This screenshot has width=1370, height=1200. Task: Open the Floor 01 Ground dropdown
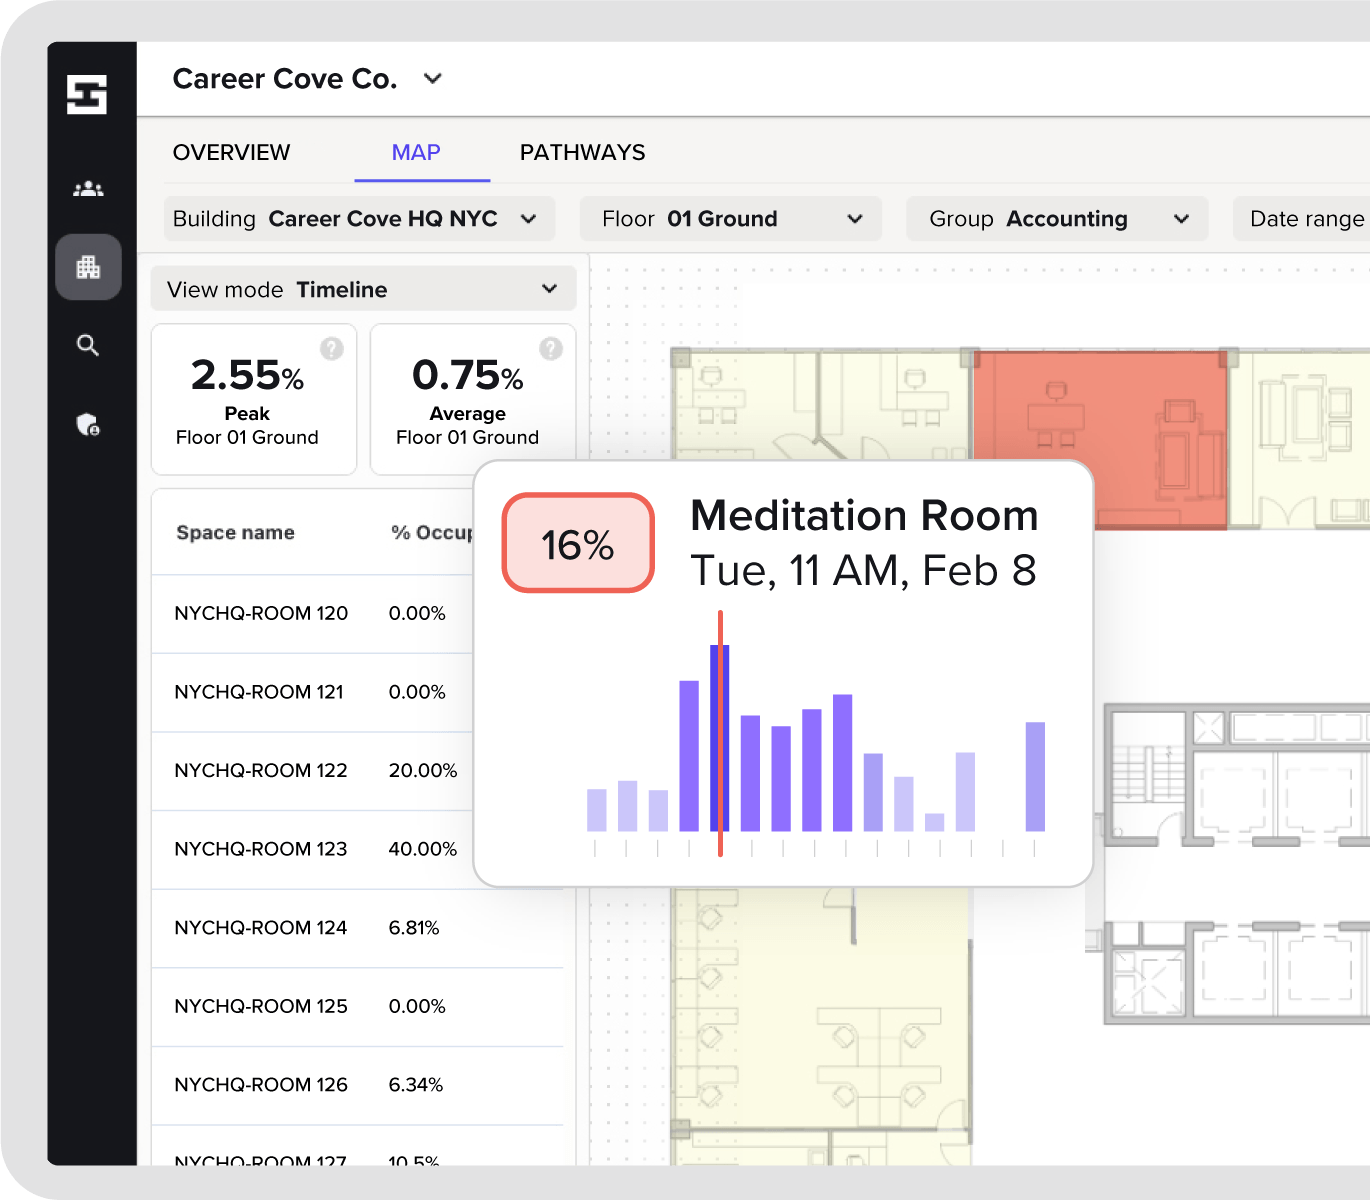tap(731, 219)
